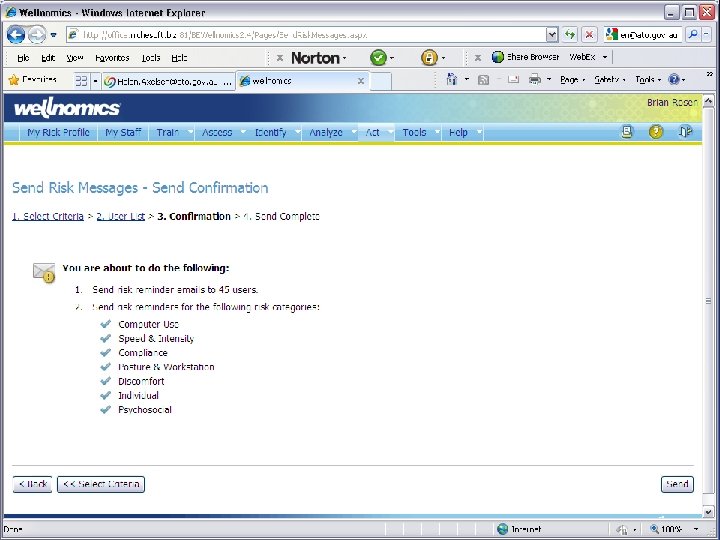Click the vertical scrollbar up arrow
The image size is (720, 540).
(709, 101)
